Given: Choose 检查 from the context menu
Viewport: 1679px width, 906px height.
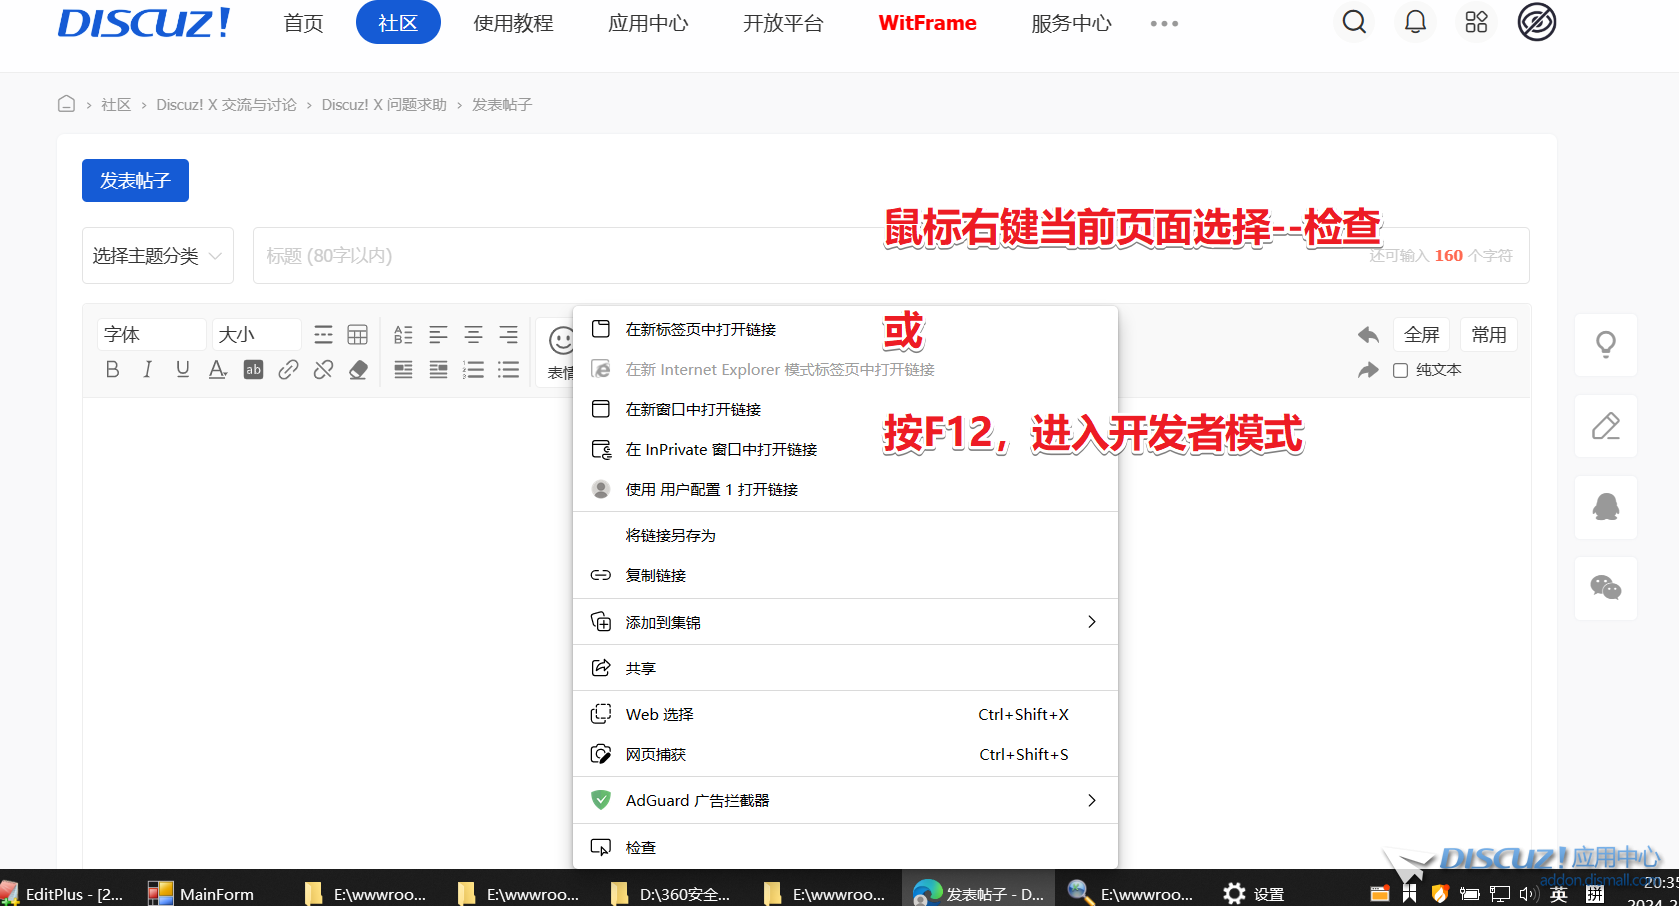Looking at the screenshot, I should (x=641, y=847).
